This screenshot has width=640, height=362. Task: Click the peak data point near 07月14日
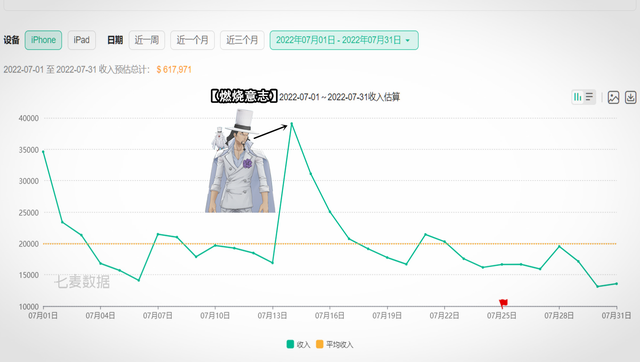291,123
